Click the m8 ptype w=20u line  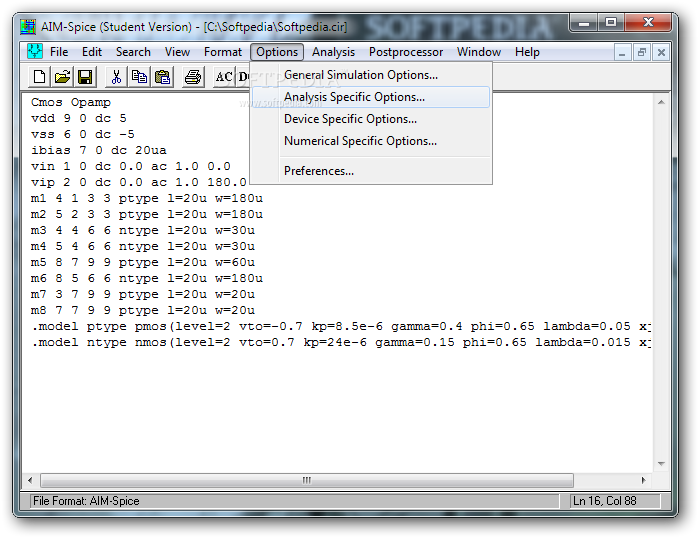click(143, 311)
